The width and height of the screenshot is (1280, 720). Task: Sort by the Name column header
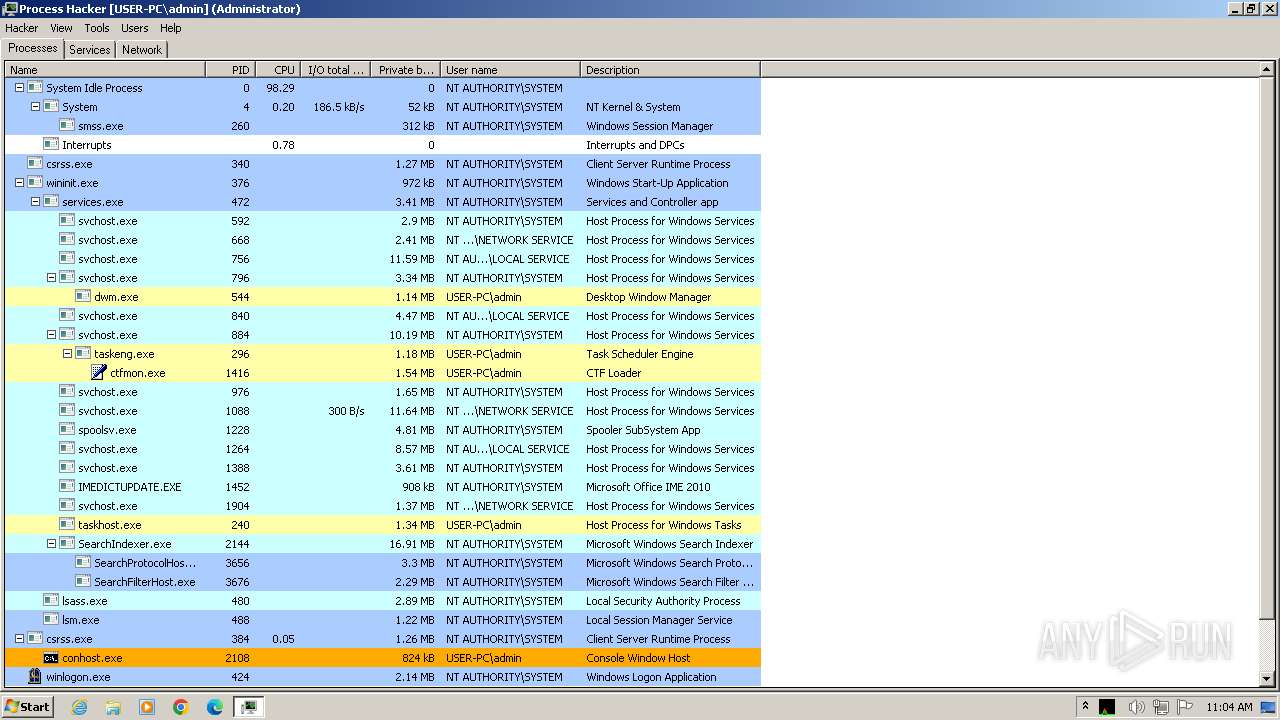point(105,70)
